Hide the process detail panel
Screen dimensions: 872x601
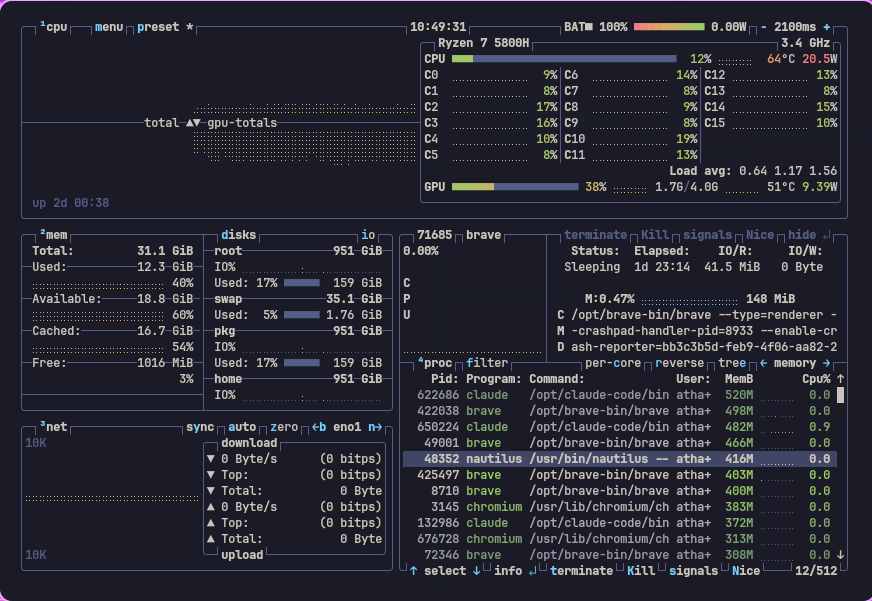pyautogui.click(x=802, y=235)
